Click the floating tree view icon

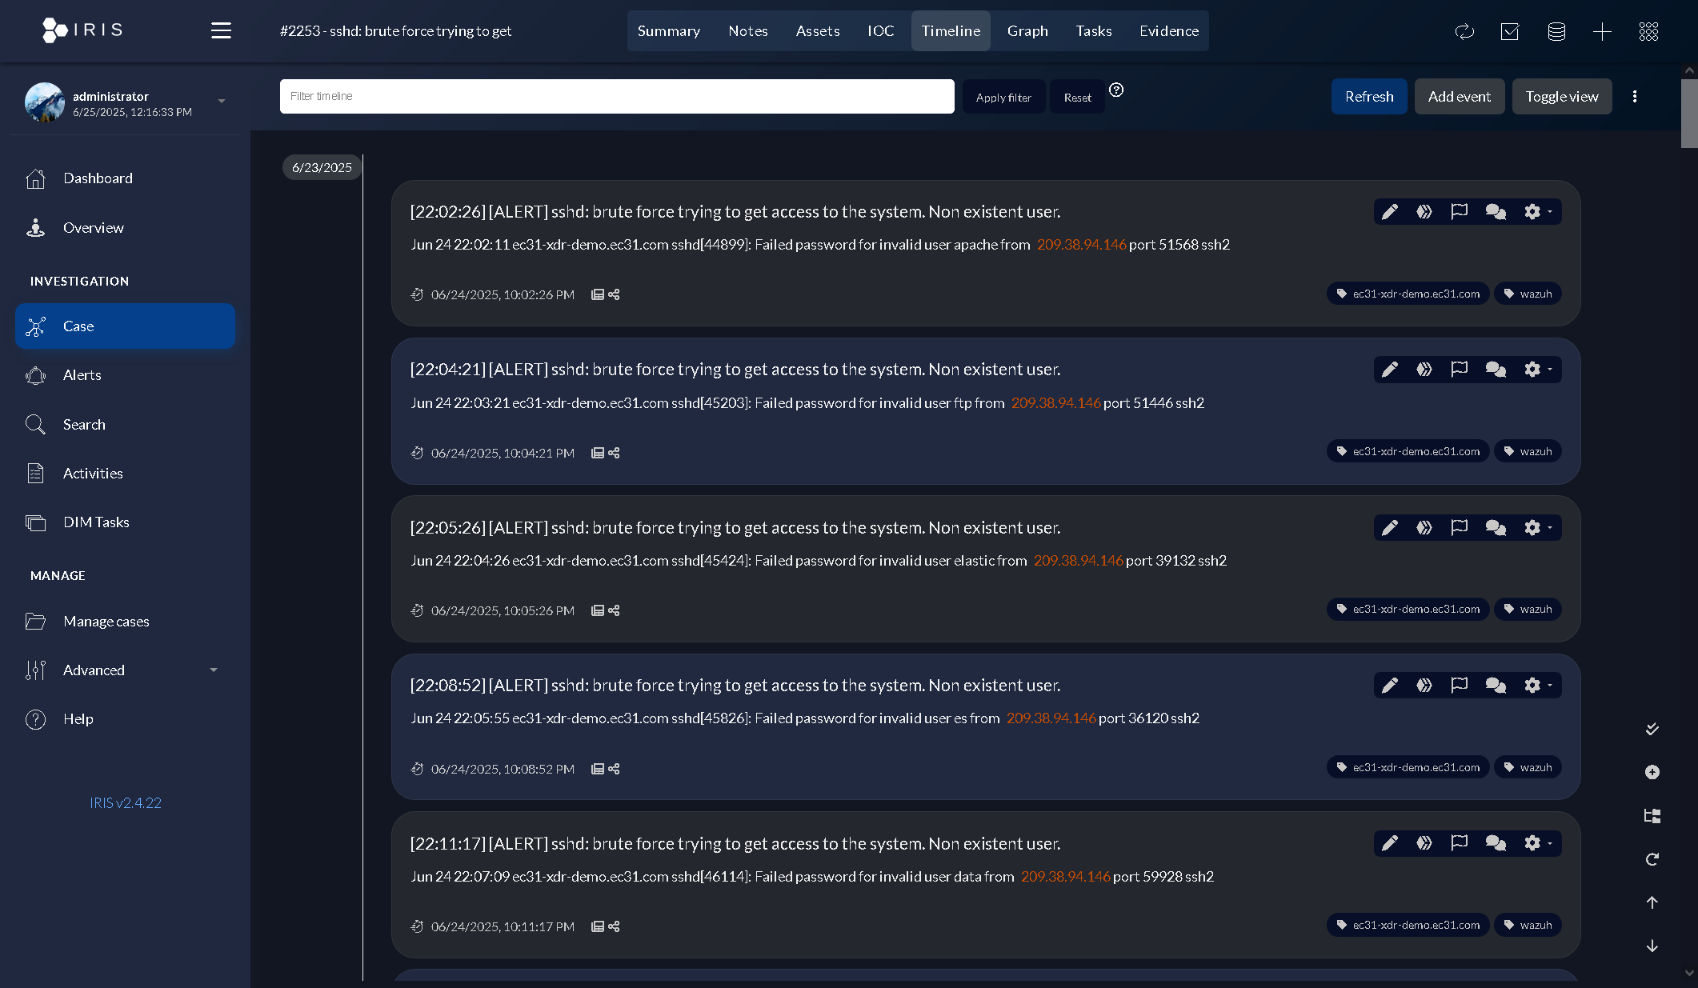tap(1652, 816)
